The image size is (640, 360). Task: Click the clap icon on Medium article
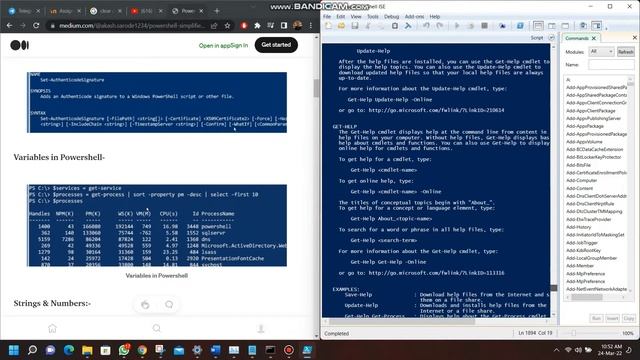[x=145, y=304]
